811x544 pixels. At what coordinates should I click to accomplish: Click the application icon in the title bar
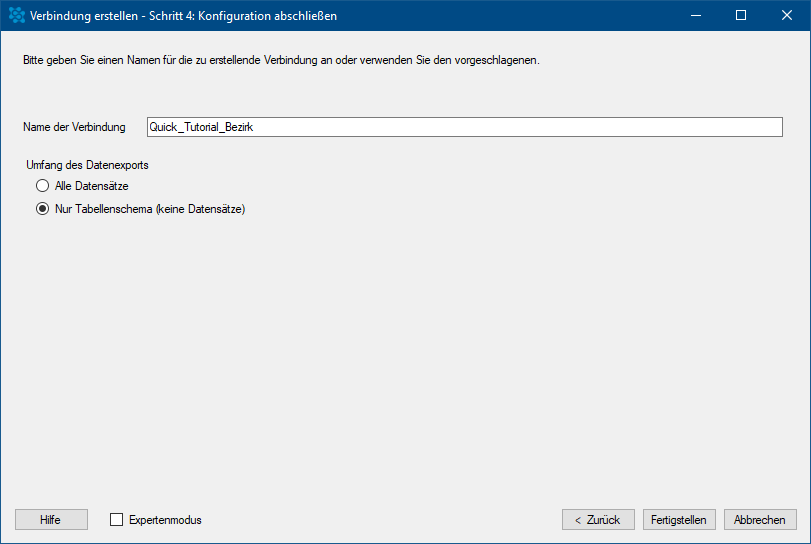point(17,16)
